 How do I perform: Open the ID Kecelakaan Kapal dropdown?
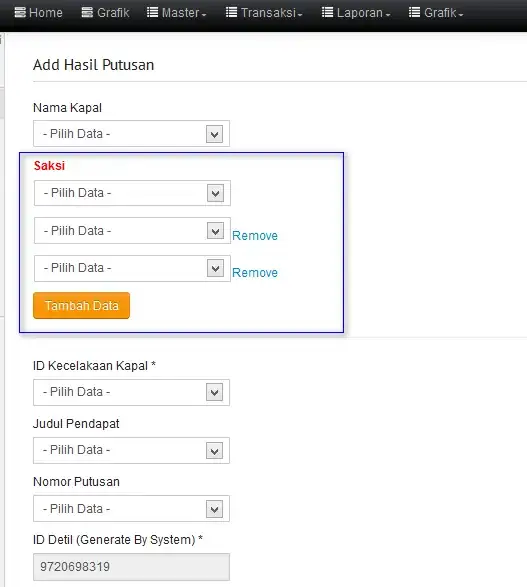click(x=131, y=392)
